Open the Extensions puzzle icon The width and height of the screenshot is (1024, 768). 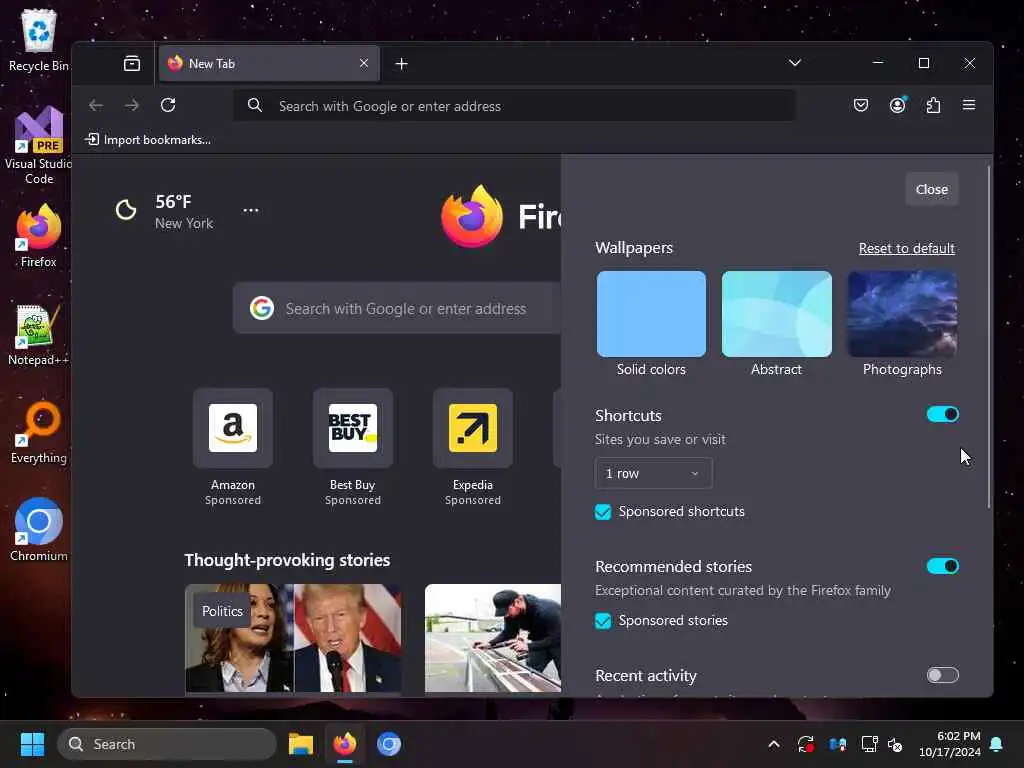933,105
